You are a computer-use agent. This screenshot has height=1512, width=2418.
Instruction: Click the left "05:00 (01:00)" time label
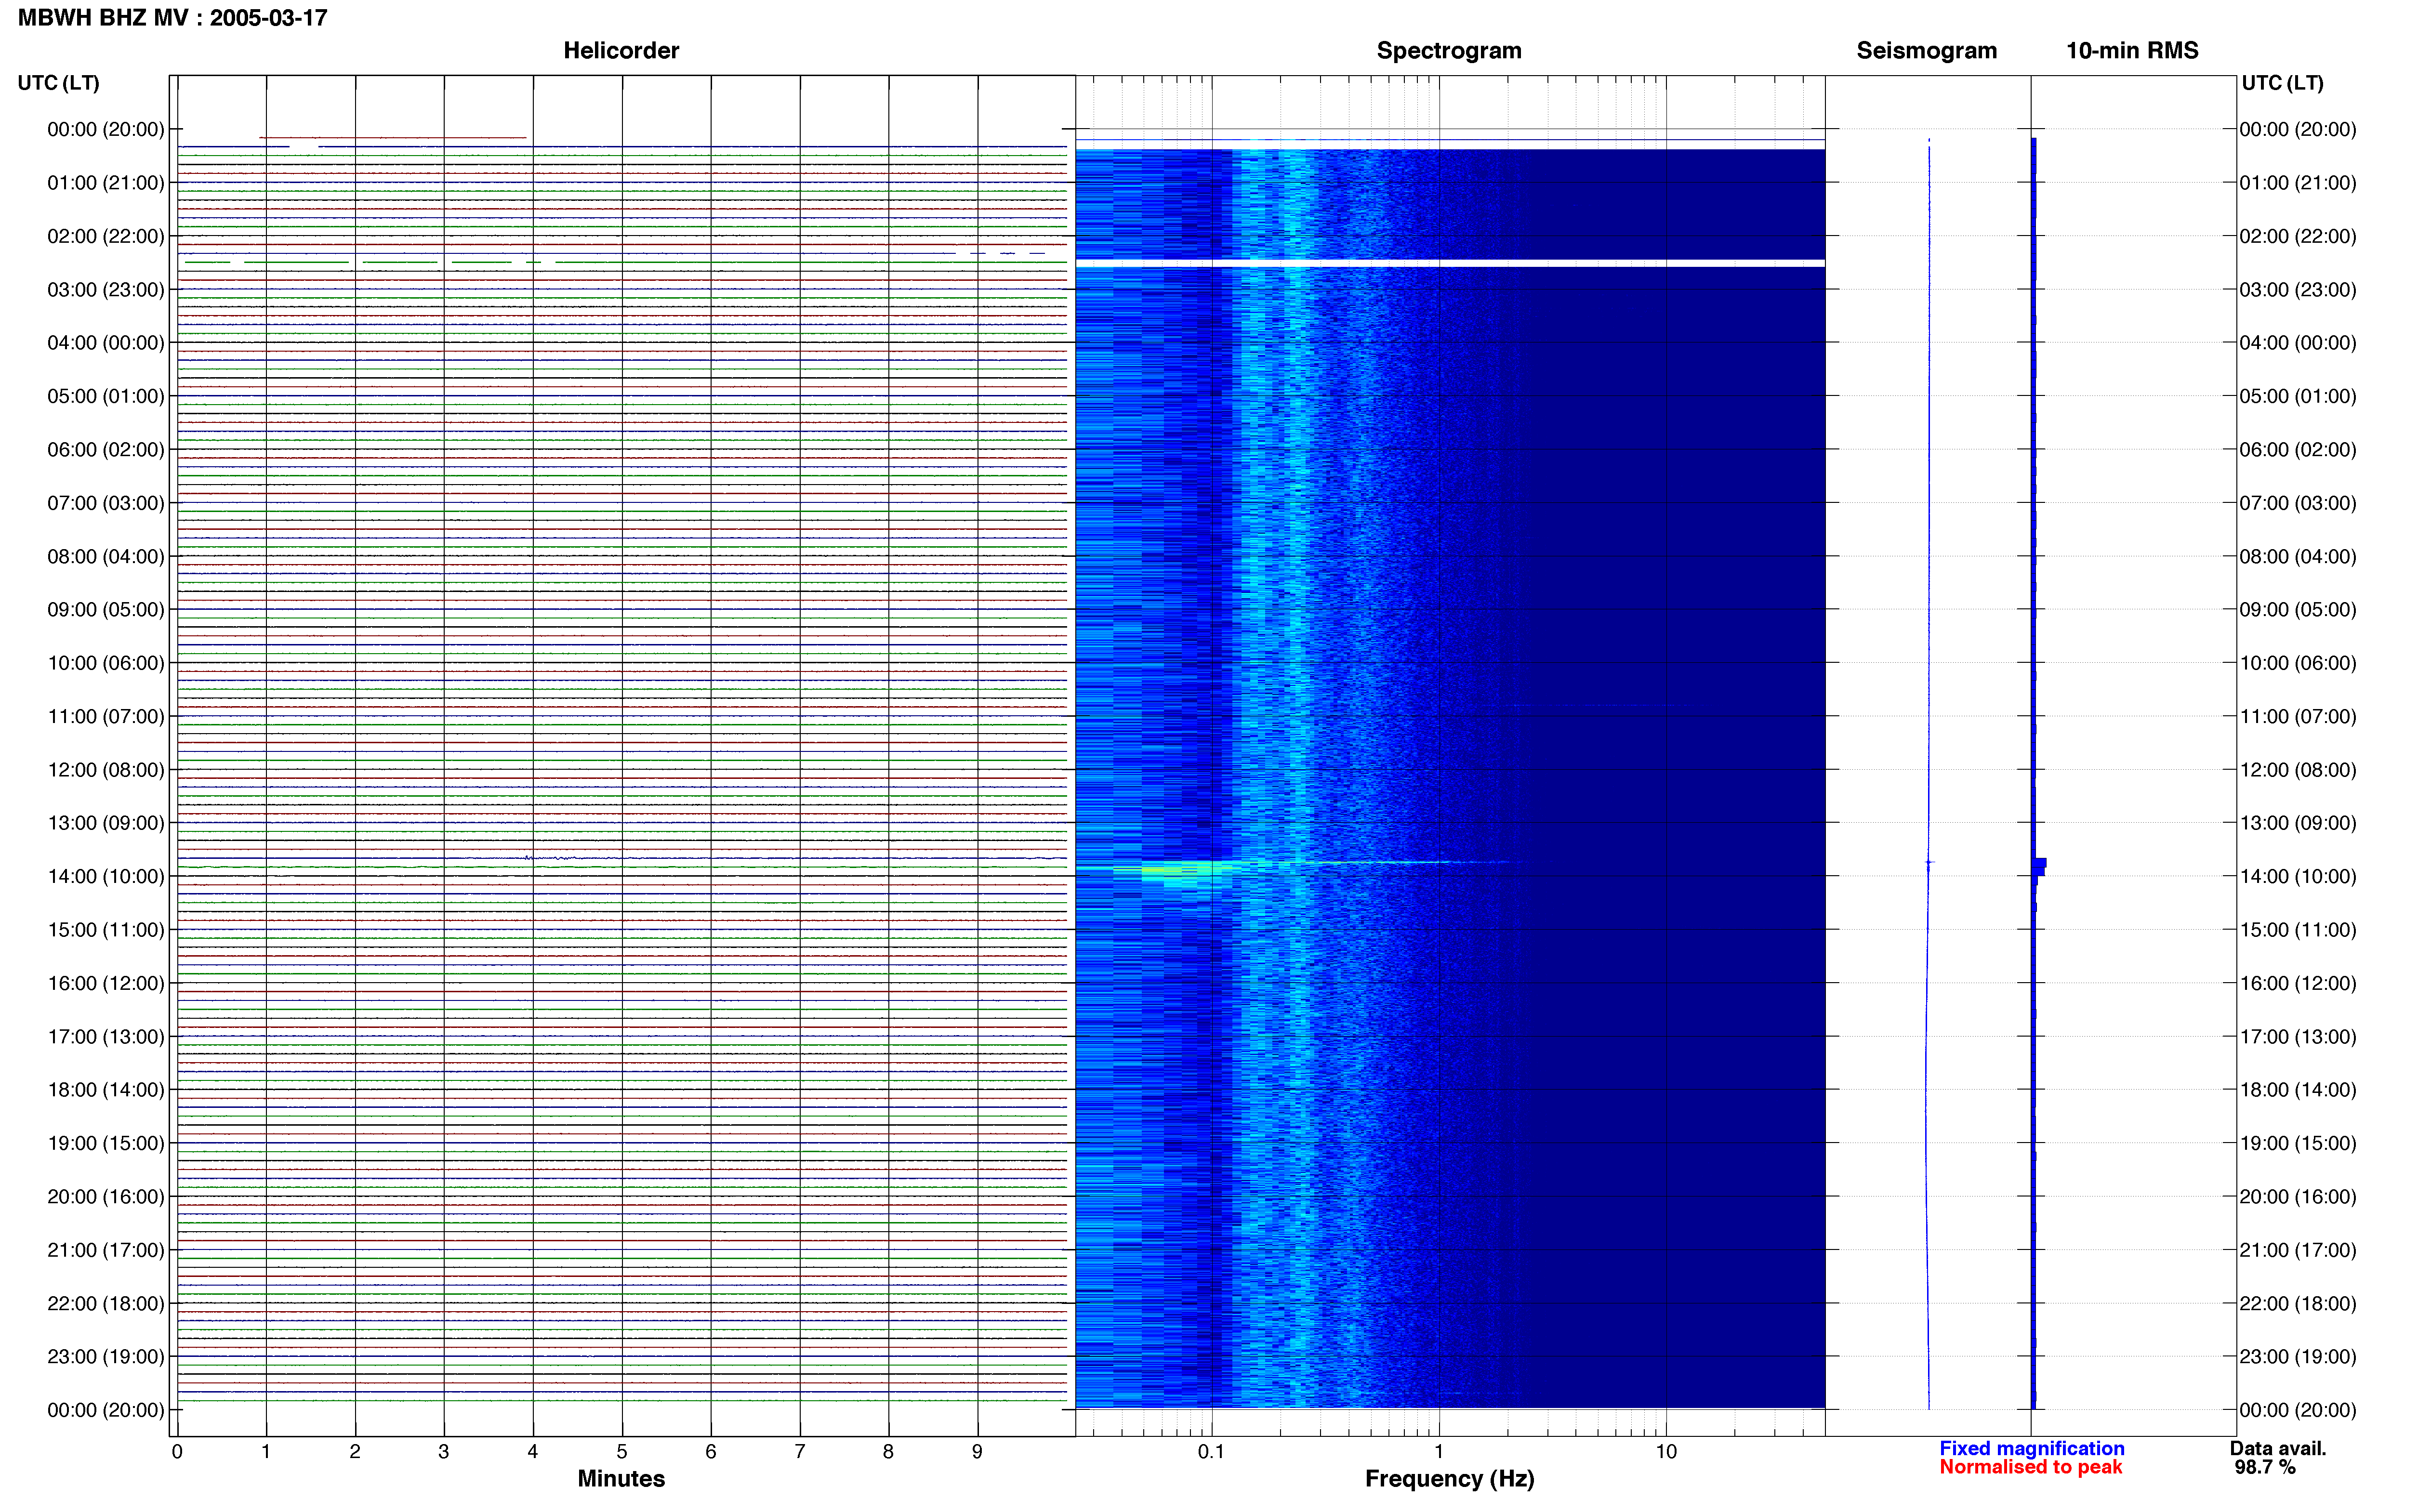[x=105, y=396]
